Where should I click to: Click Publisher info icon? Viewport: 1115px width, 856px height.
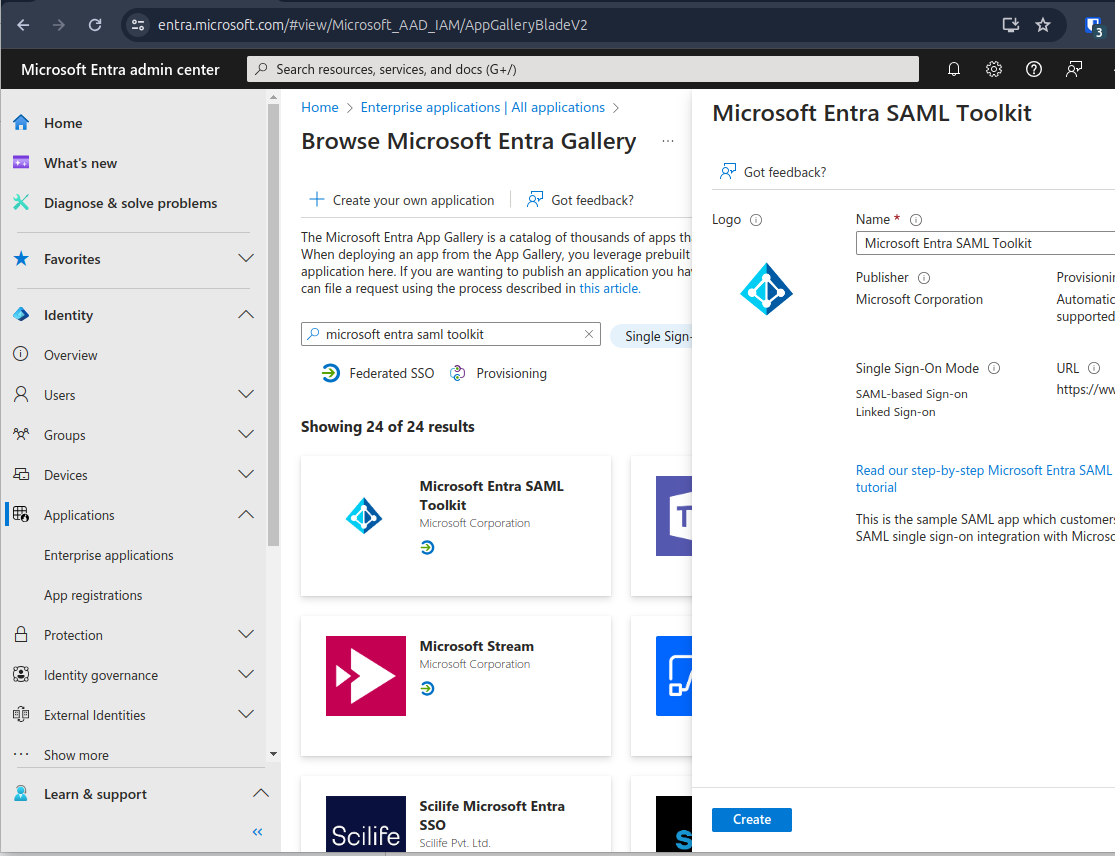[924, 277]
